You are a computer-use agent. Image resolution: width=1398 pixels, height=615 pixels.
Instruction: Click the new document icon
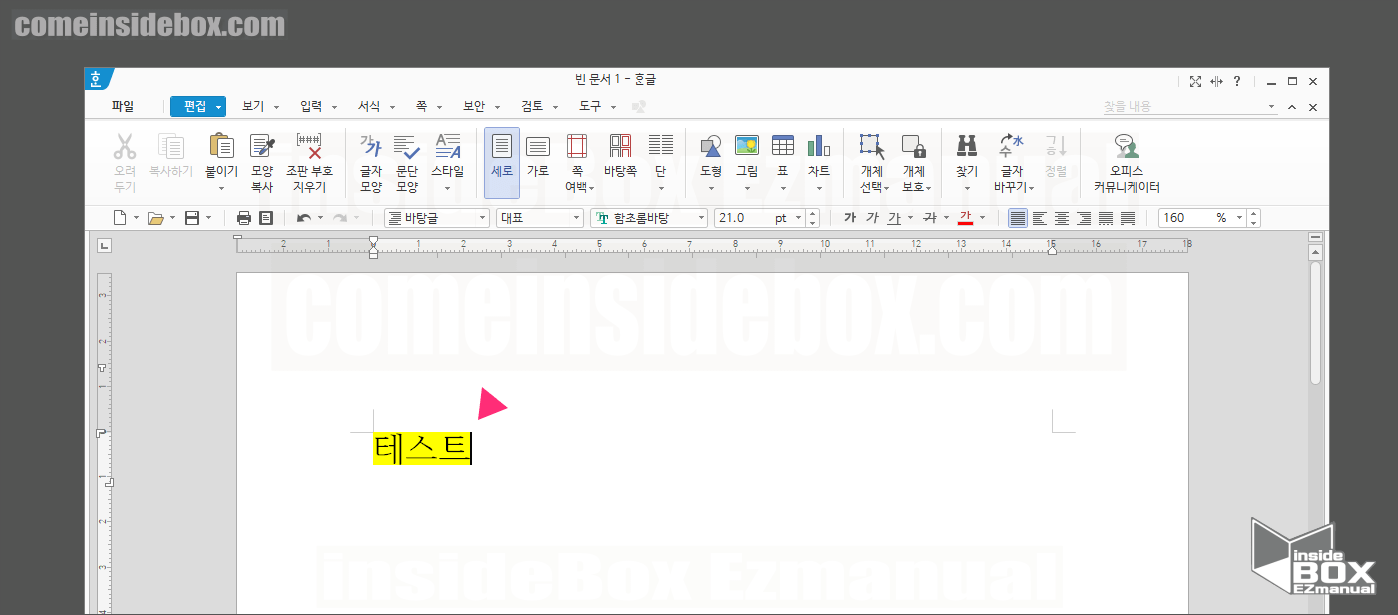tap(120, 218)
